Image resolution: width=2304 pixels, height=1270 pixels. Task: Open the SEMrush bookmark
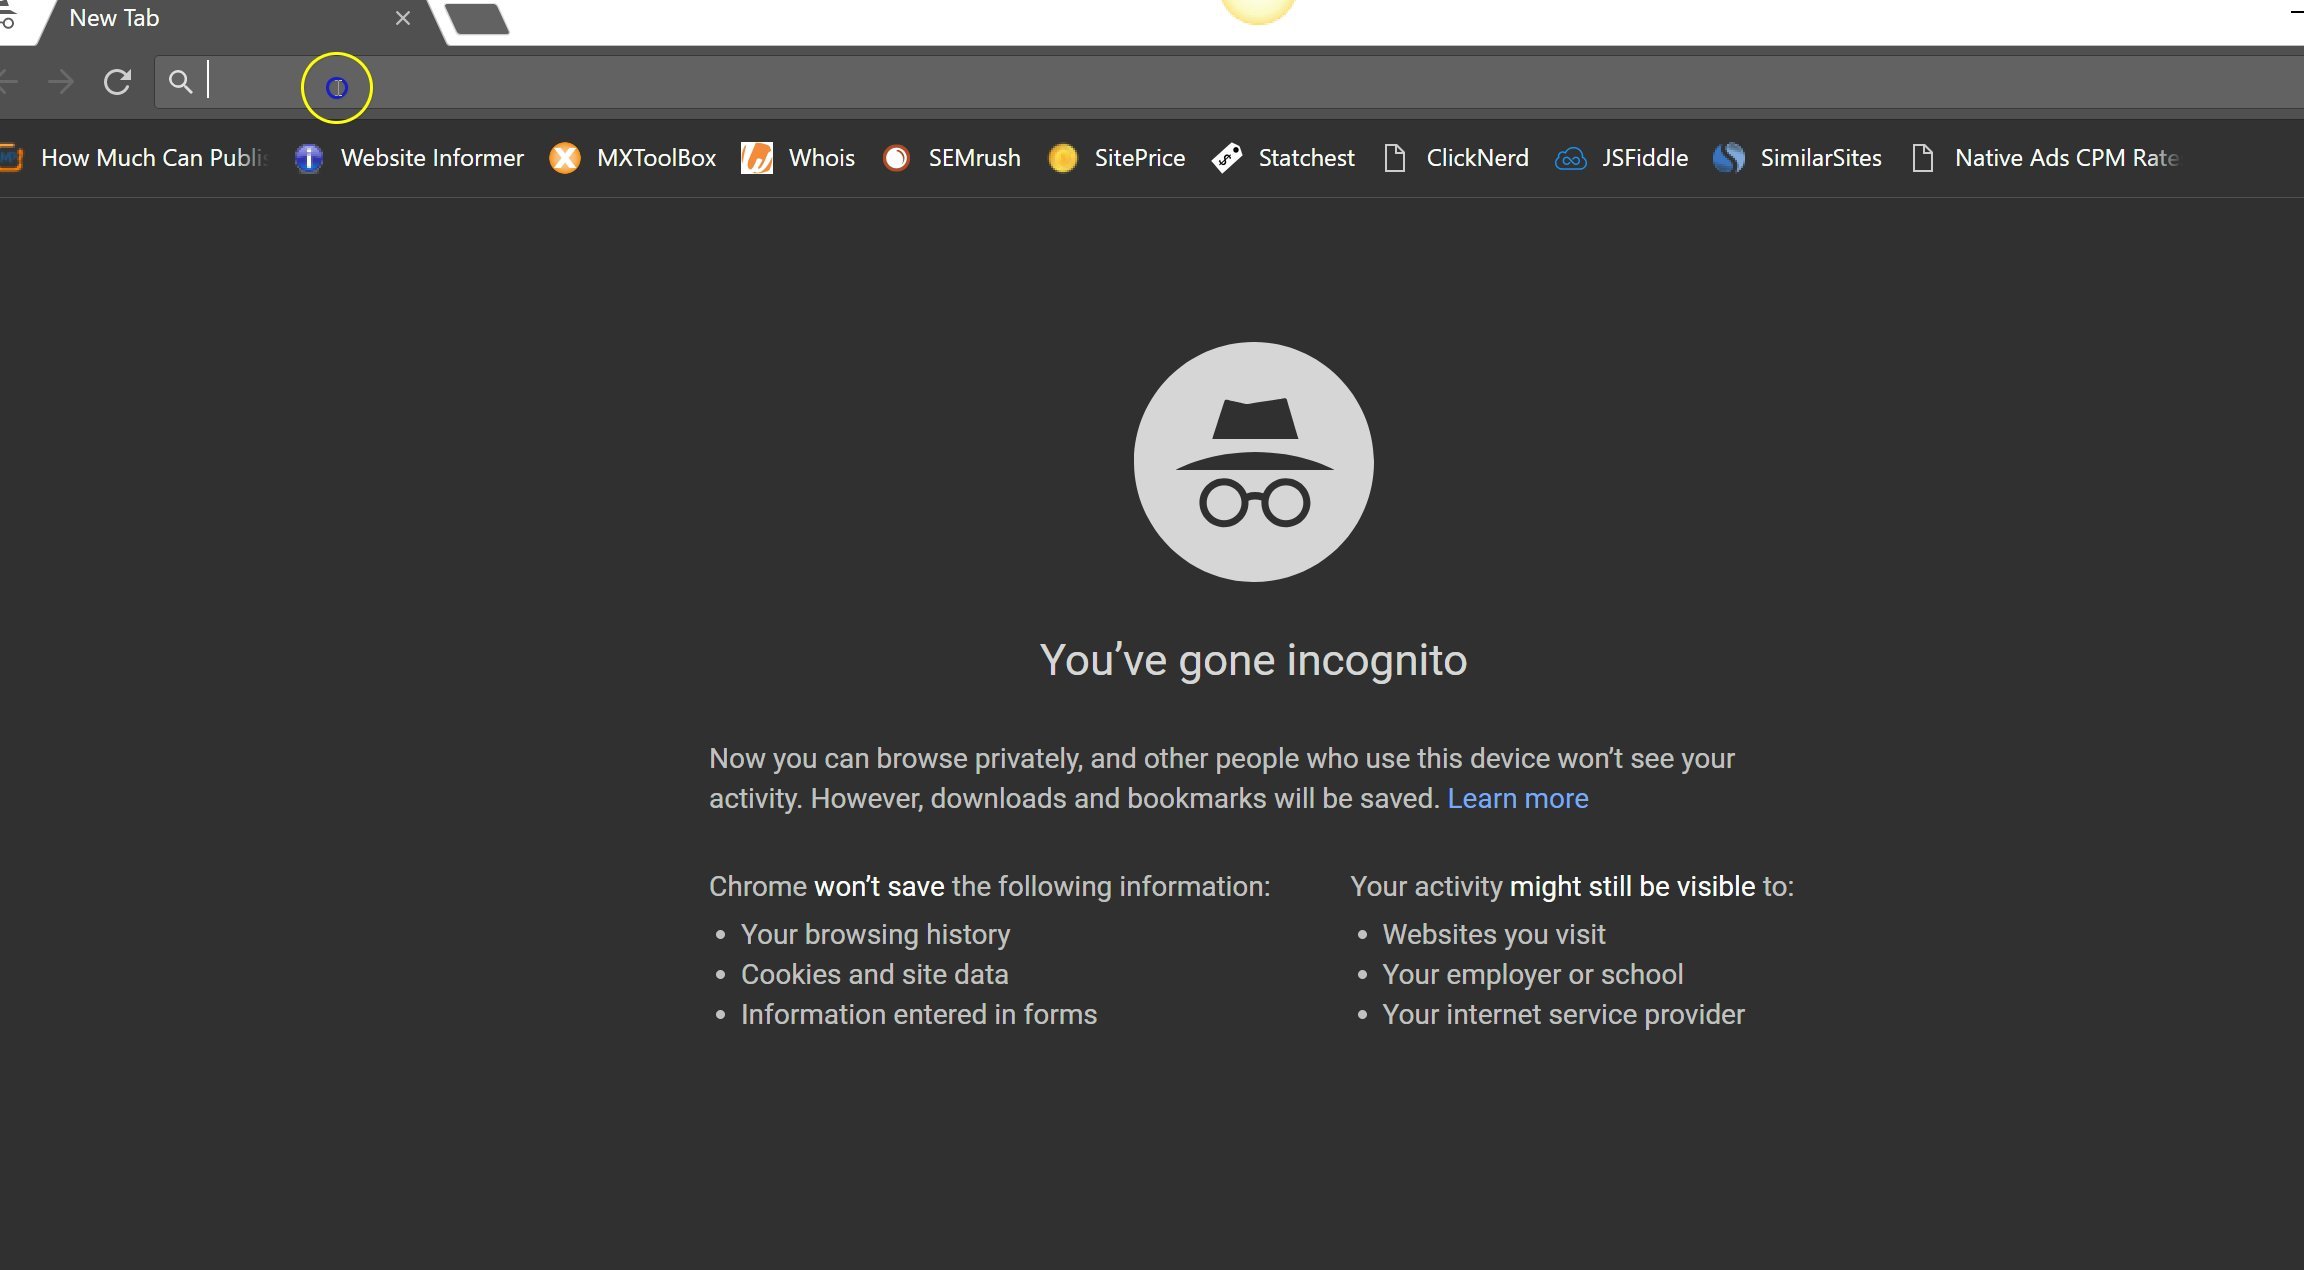(x=952, y=158)
